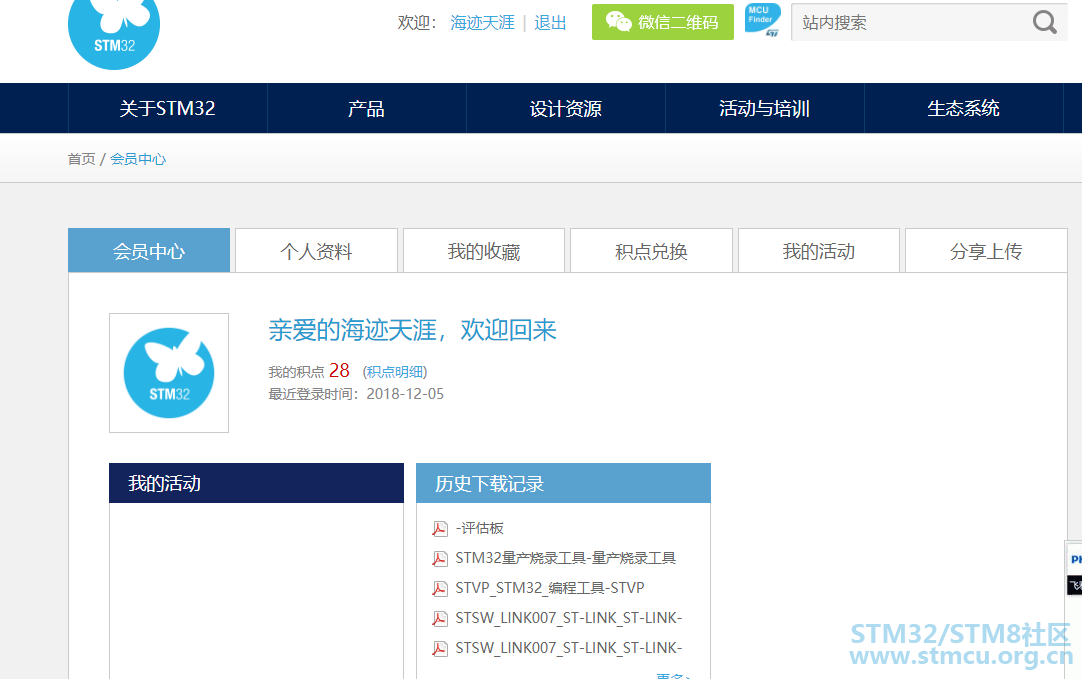Go to 首页 in breadcrumb
1082x679 pixels.
[x=81, y=159]
